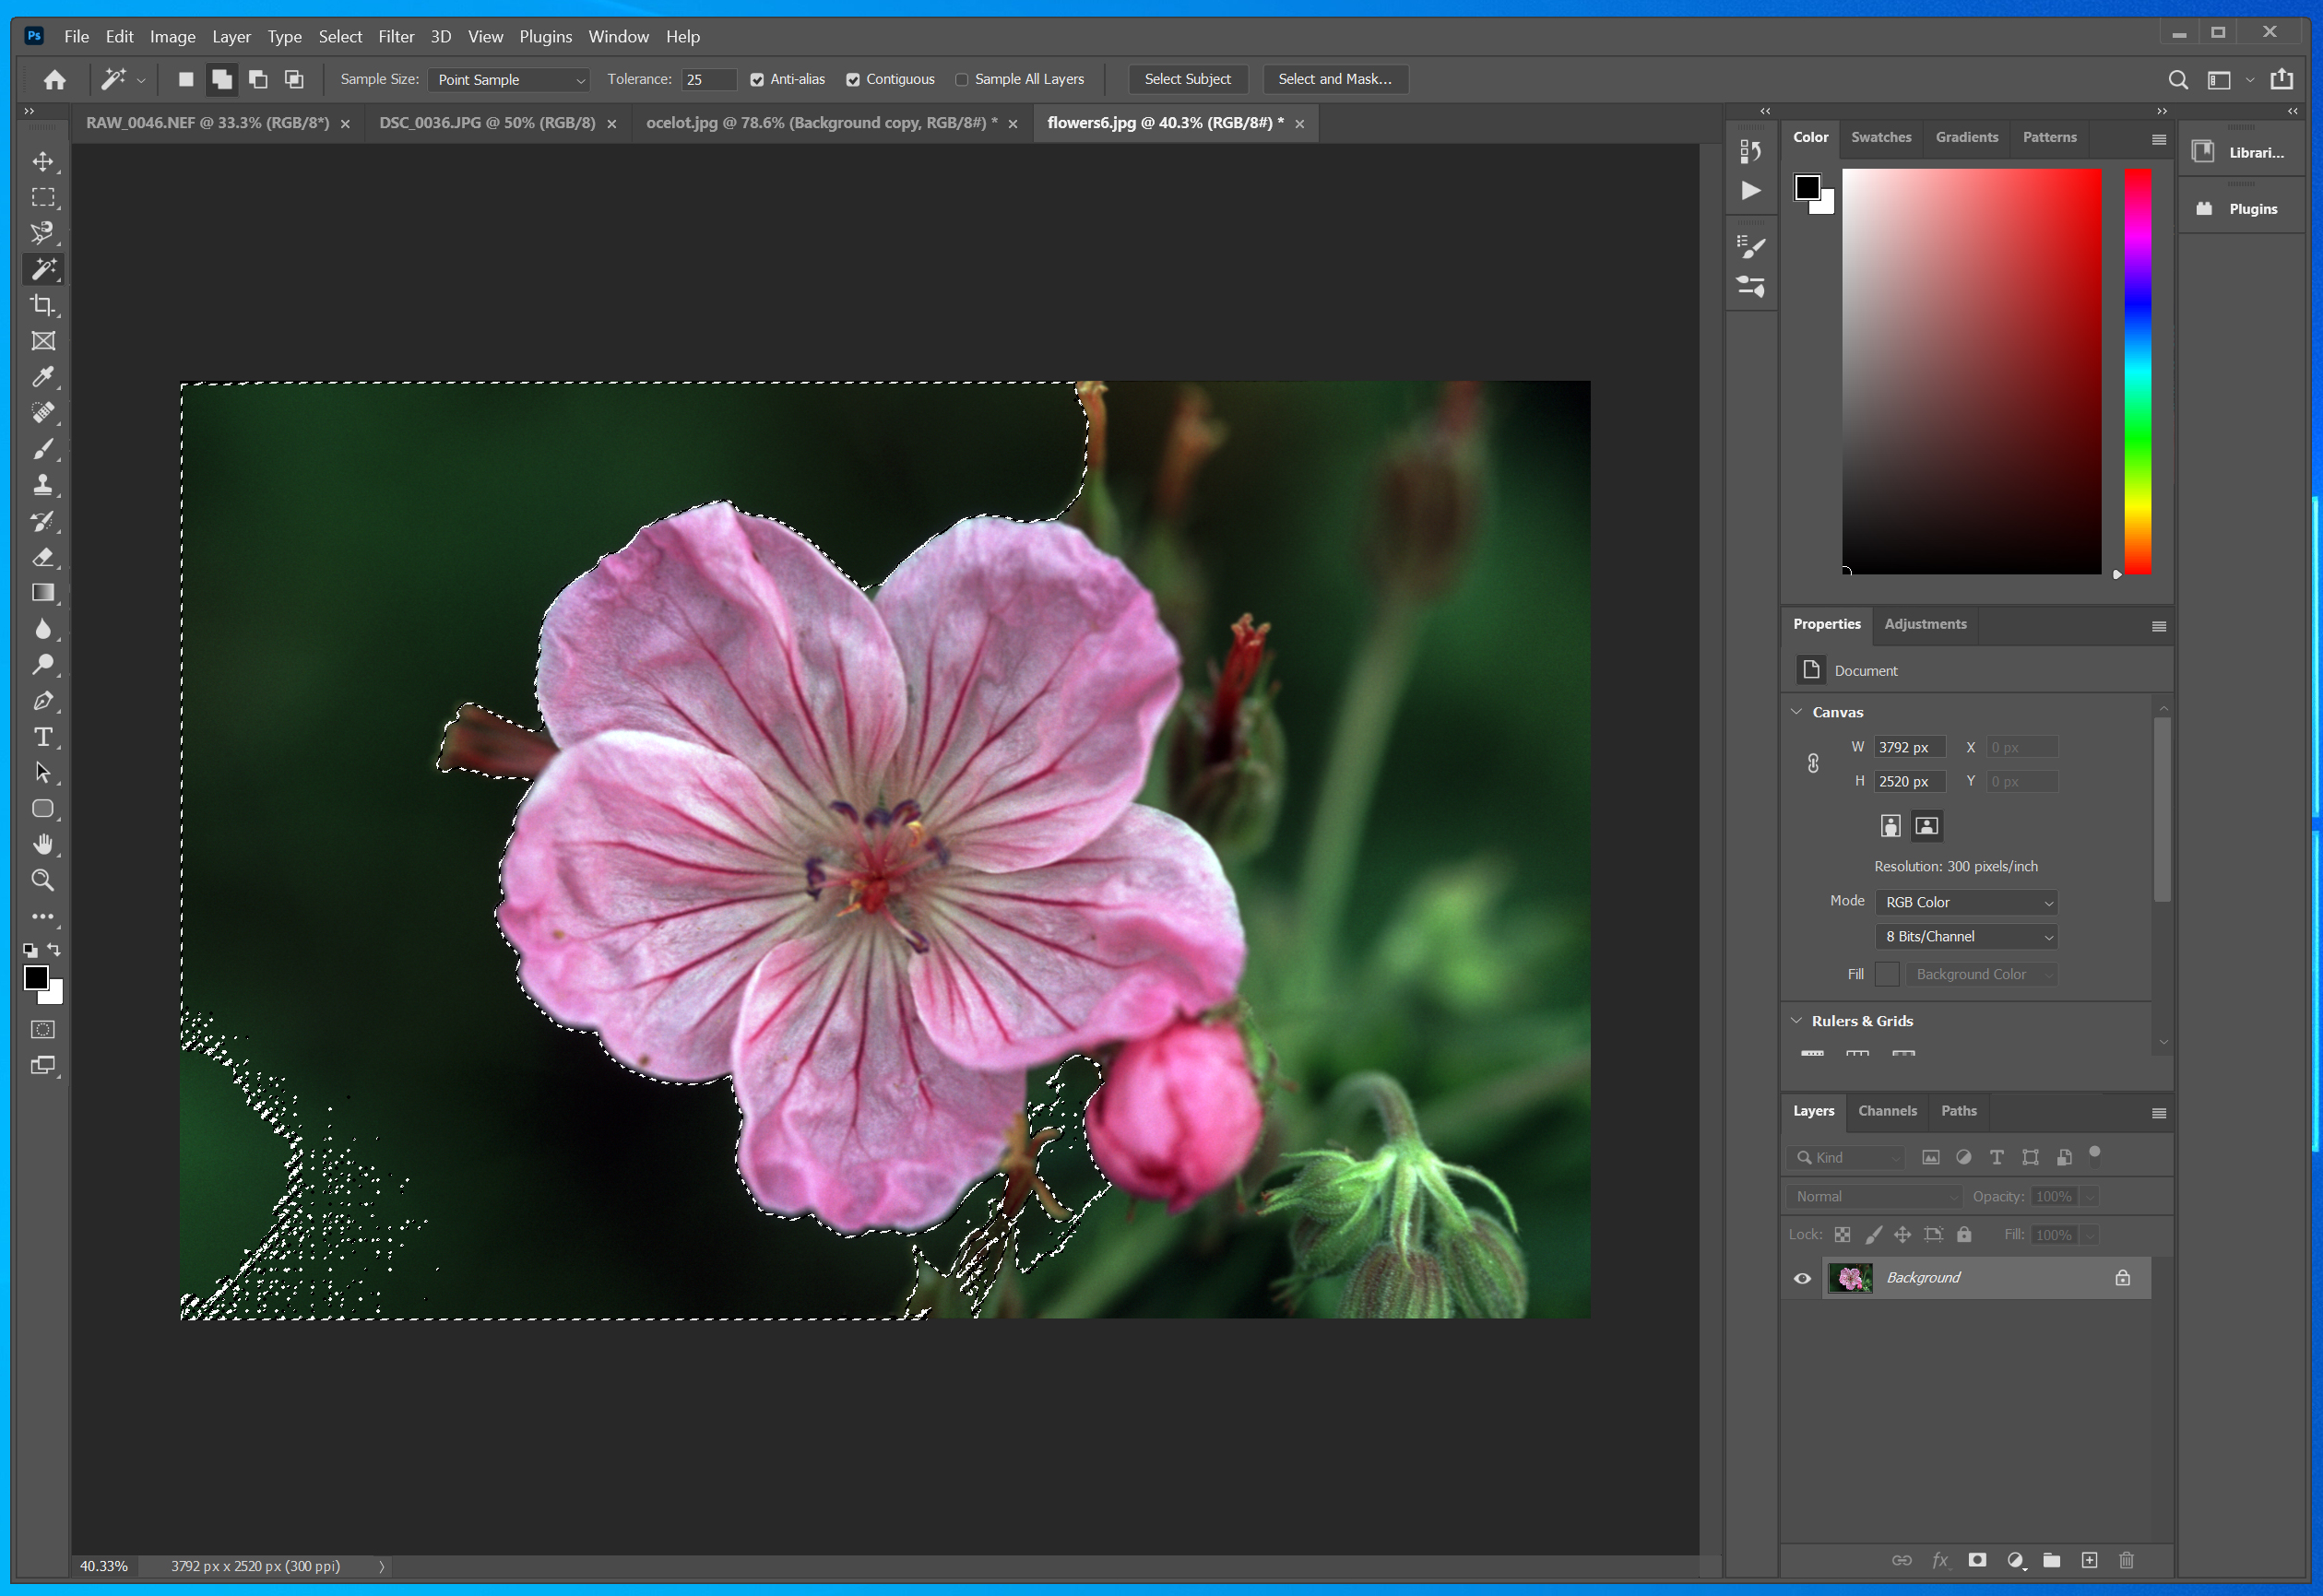Select the Brush tool
This screenshot has width=2323, height=1596.
point(44,448)
